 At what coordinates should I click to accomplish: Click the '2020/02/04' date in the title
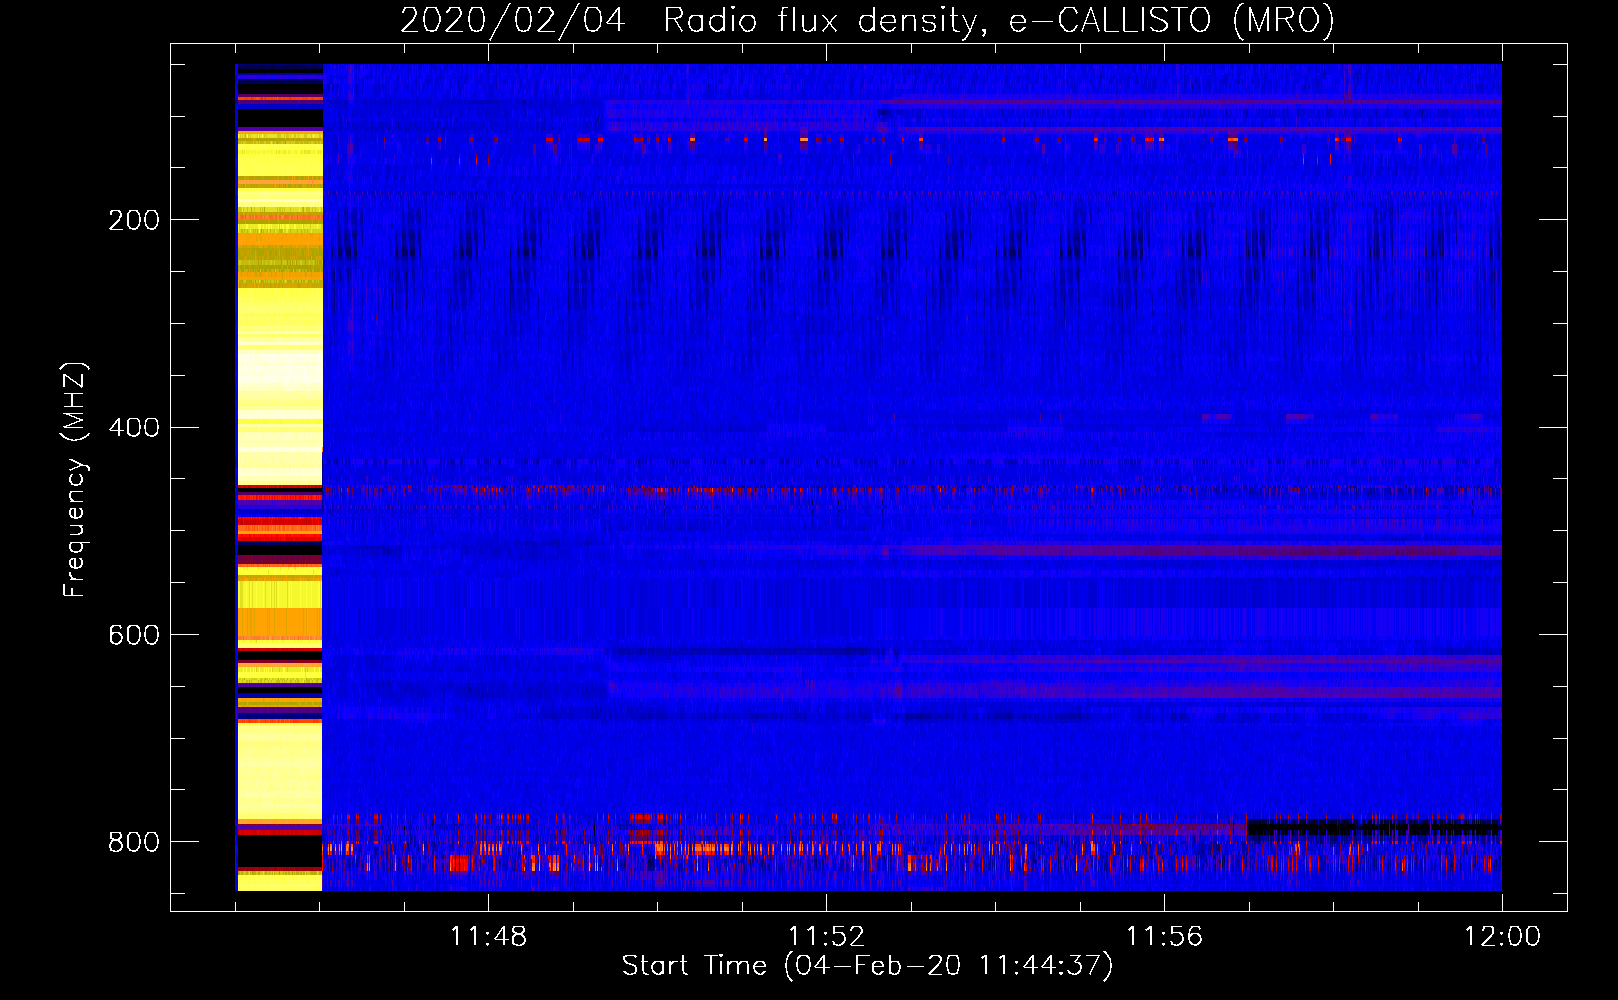[x=513, y=20]
